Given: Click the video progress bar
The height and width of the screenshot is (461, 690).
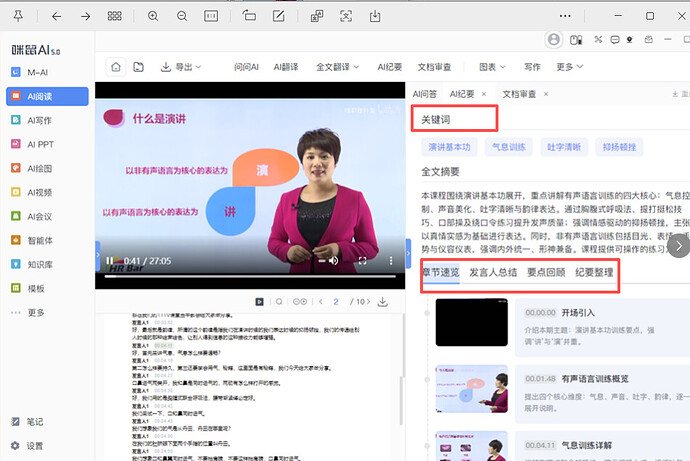Looking at the screenshot, I should 250,276.
